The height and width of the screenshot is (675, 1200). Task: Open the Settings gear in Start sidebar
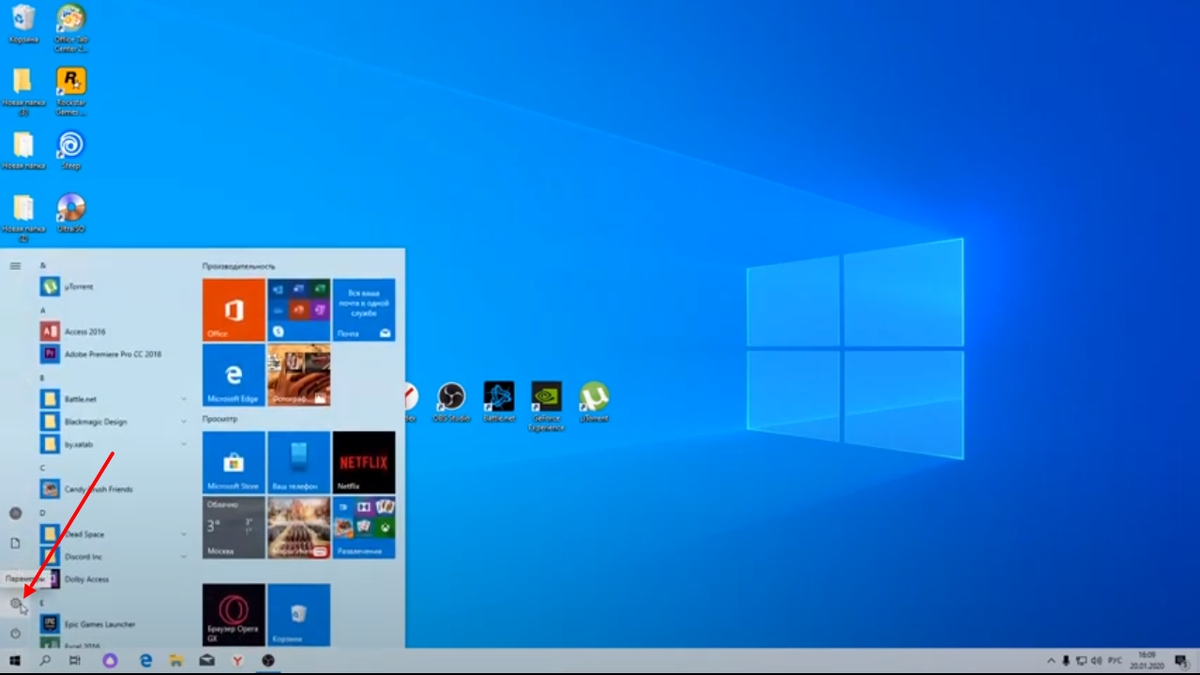click(15, 603)
